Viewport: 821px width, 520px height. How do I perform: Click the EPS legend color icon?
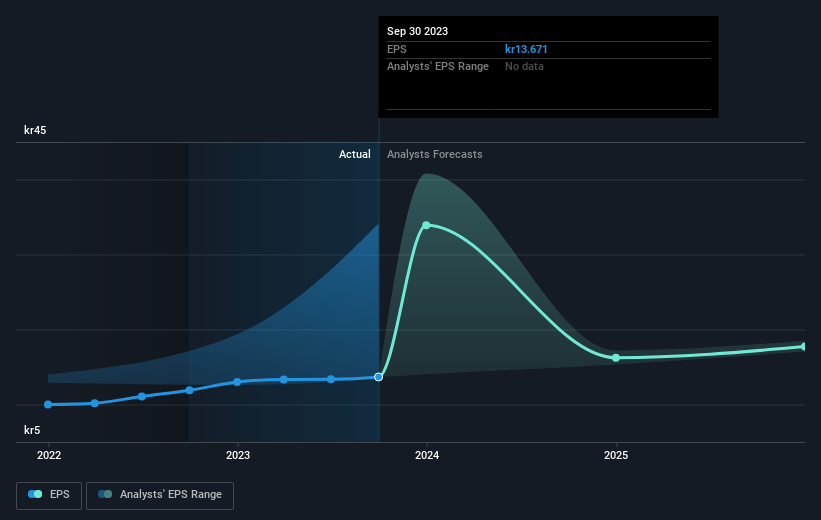point(35,494)
